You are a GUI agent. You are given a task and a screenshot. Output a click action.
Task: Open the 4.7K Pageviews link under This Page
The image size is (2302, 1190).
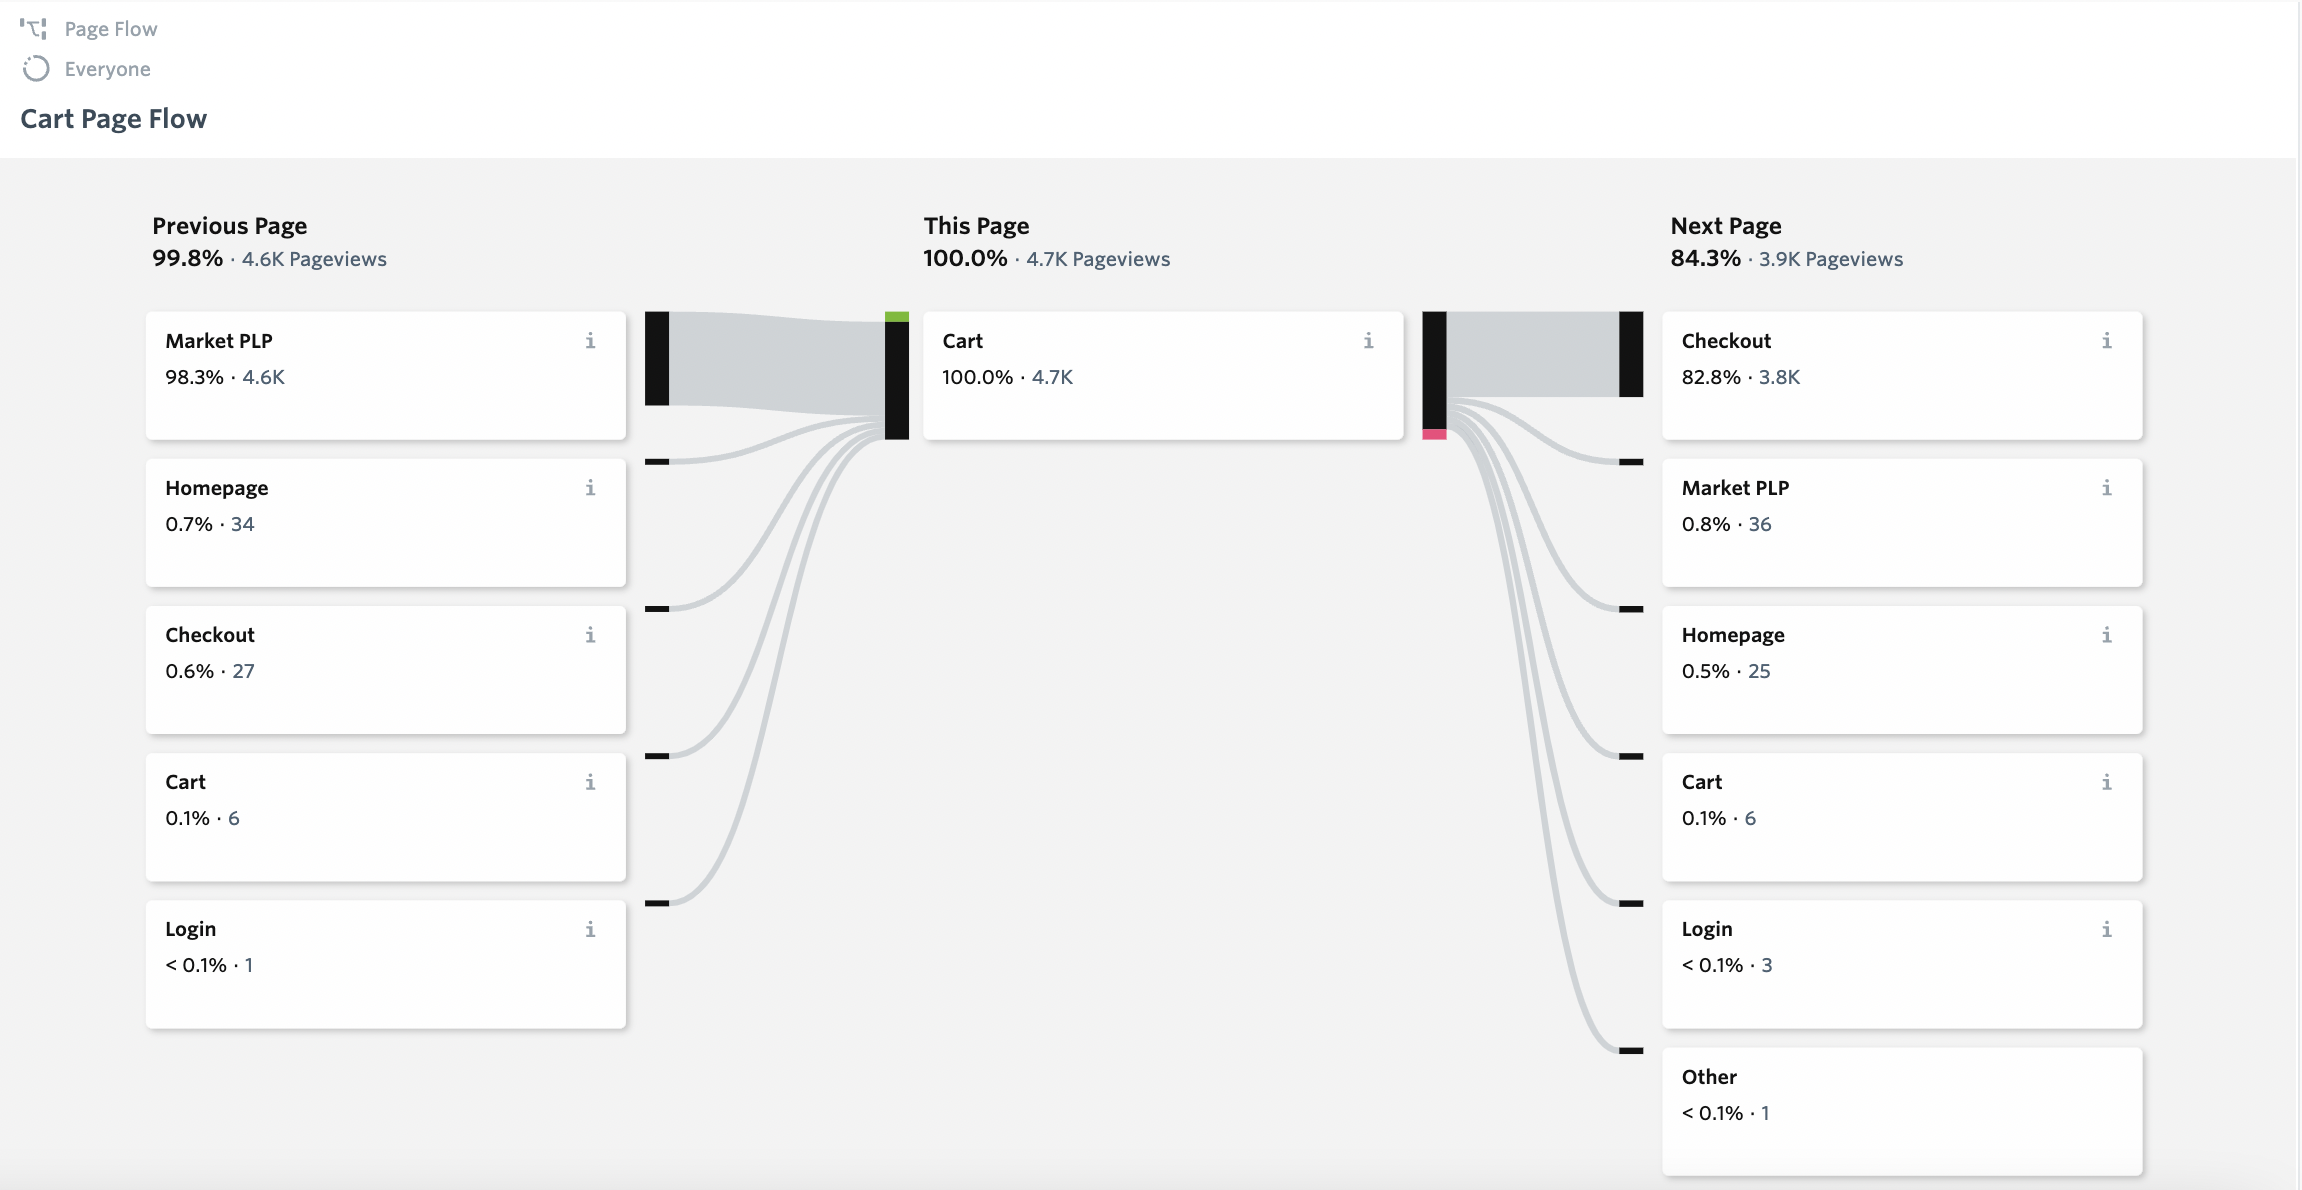(1098, 258)
